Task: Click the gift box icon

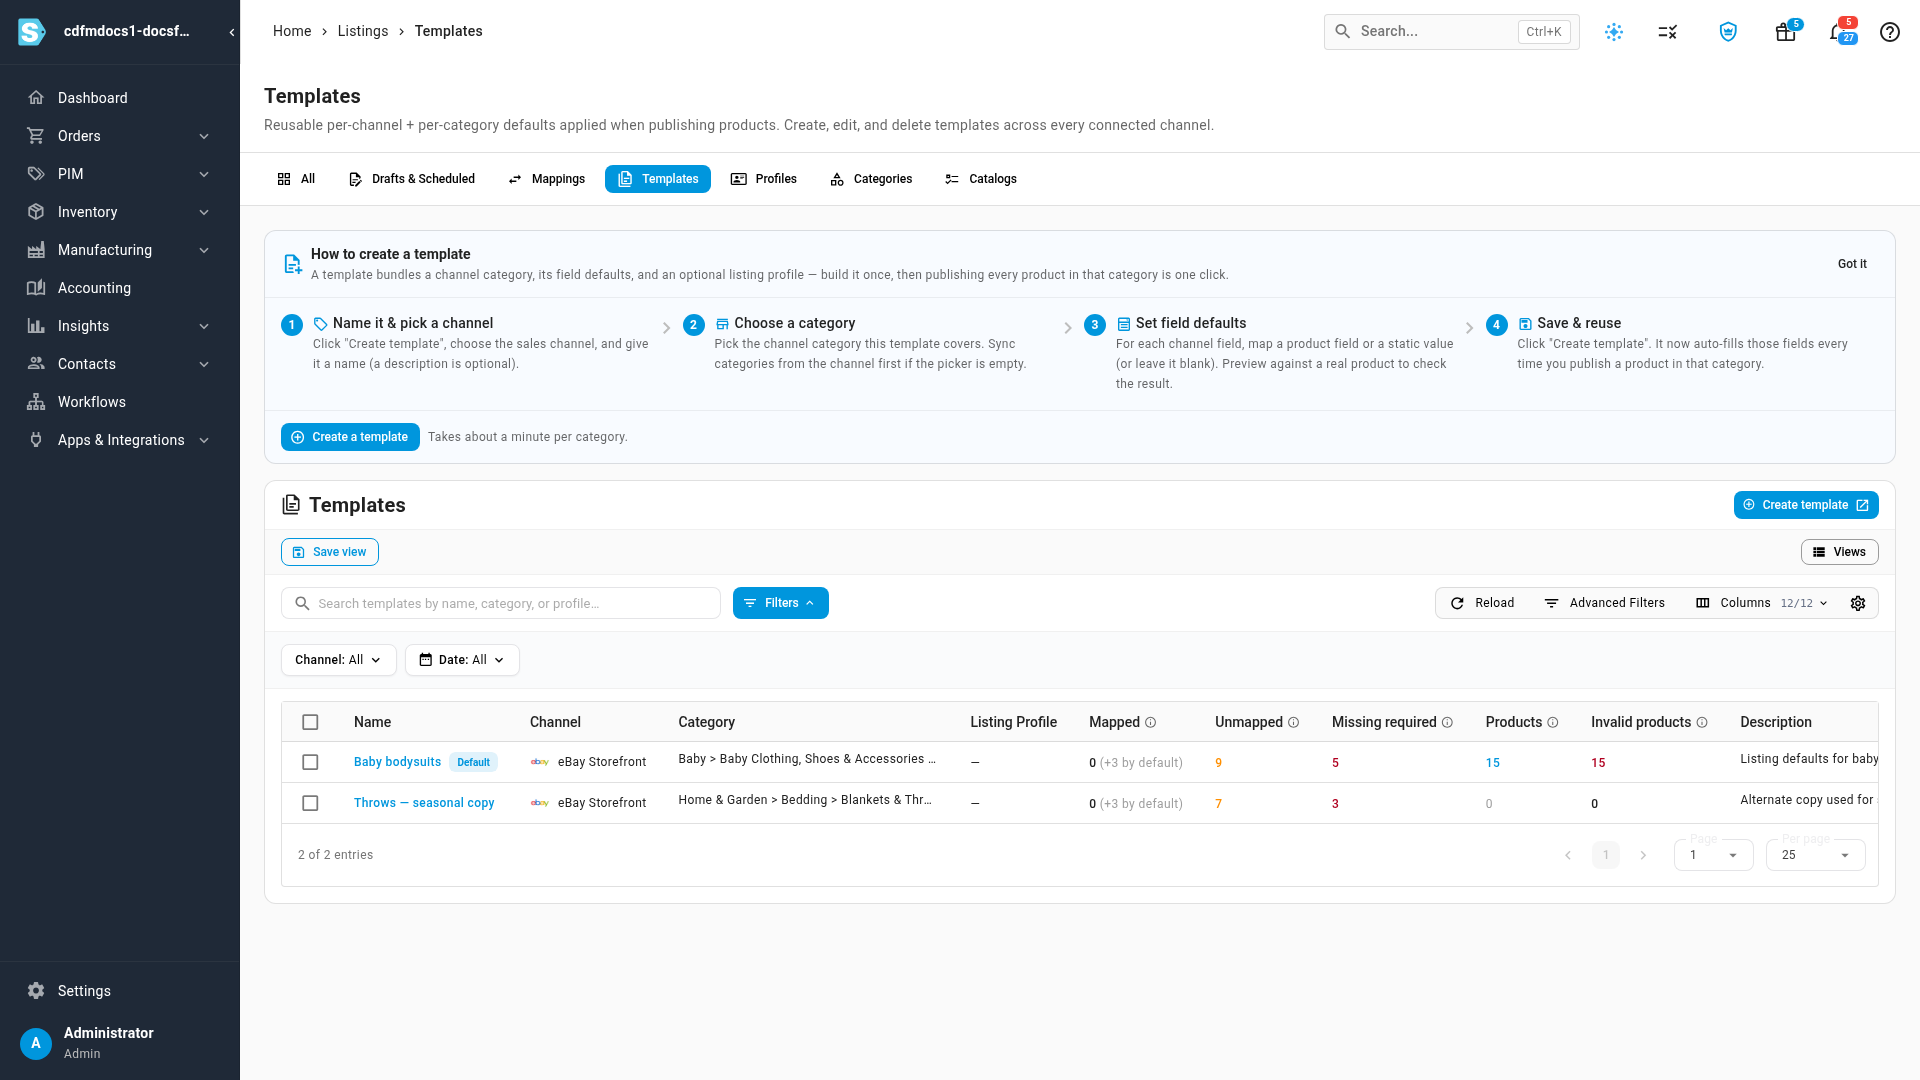Action: (1785, 32)
